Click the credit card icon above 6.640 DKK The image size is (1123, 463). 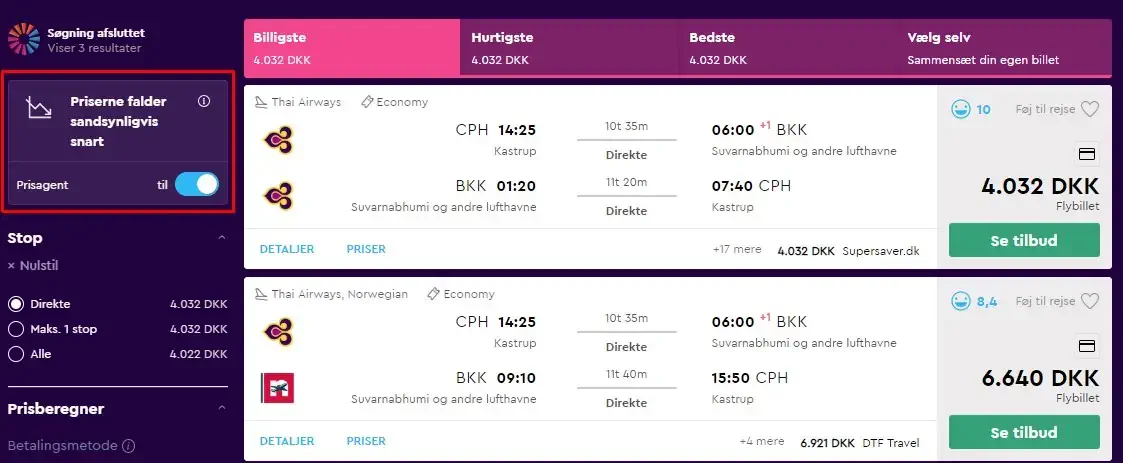click(1086, 346)
